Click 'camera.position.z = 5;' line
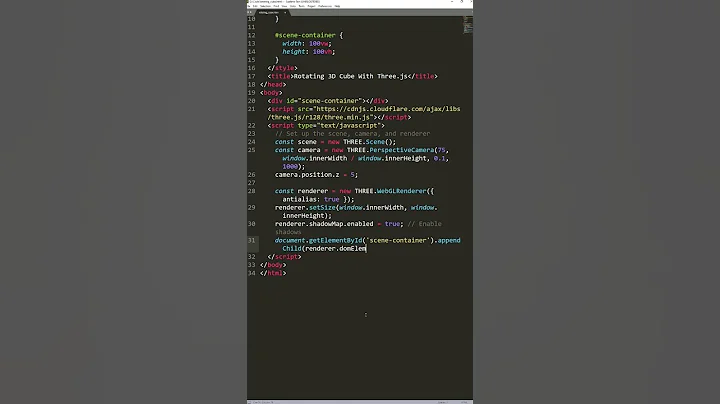Viewport: 720px width, 404px height. pos(316,175)
